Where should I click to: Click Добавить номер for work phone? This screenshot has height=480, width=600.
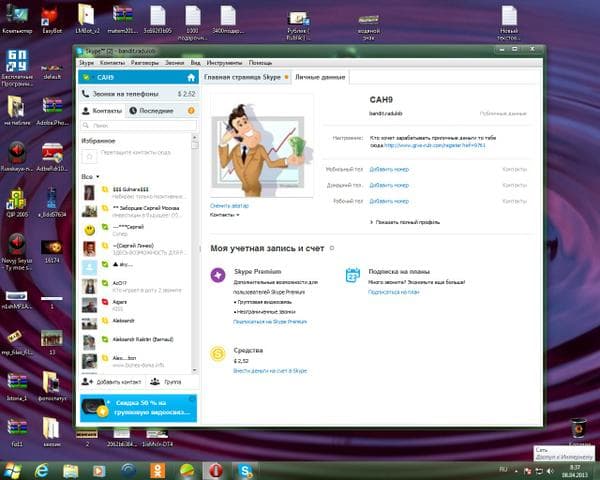389,201
